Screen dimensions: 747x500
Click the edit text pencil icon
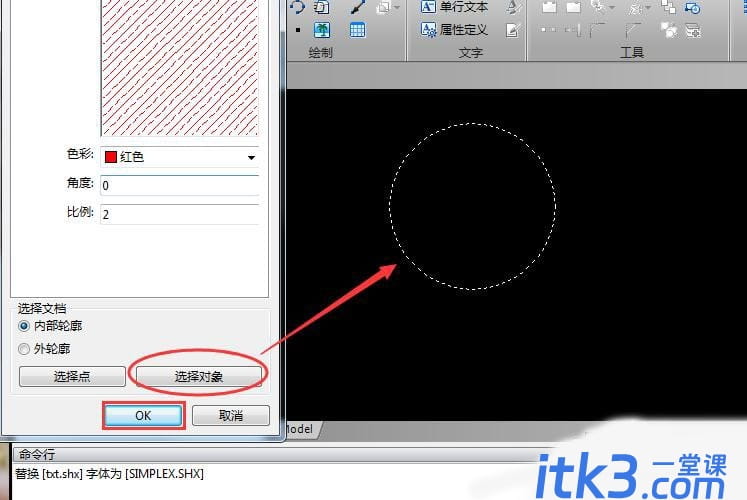click(x=513, y=30)
